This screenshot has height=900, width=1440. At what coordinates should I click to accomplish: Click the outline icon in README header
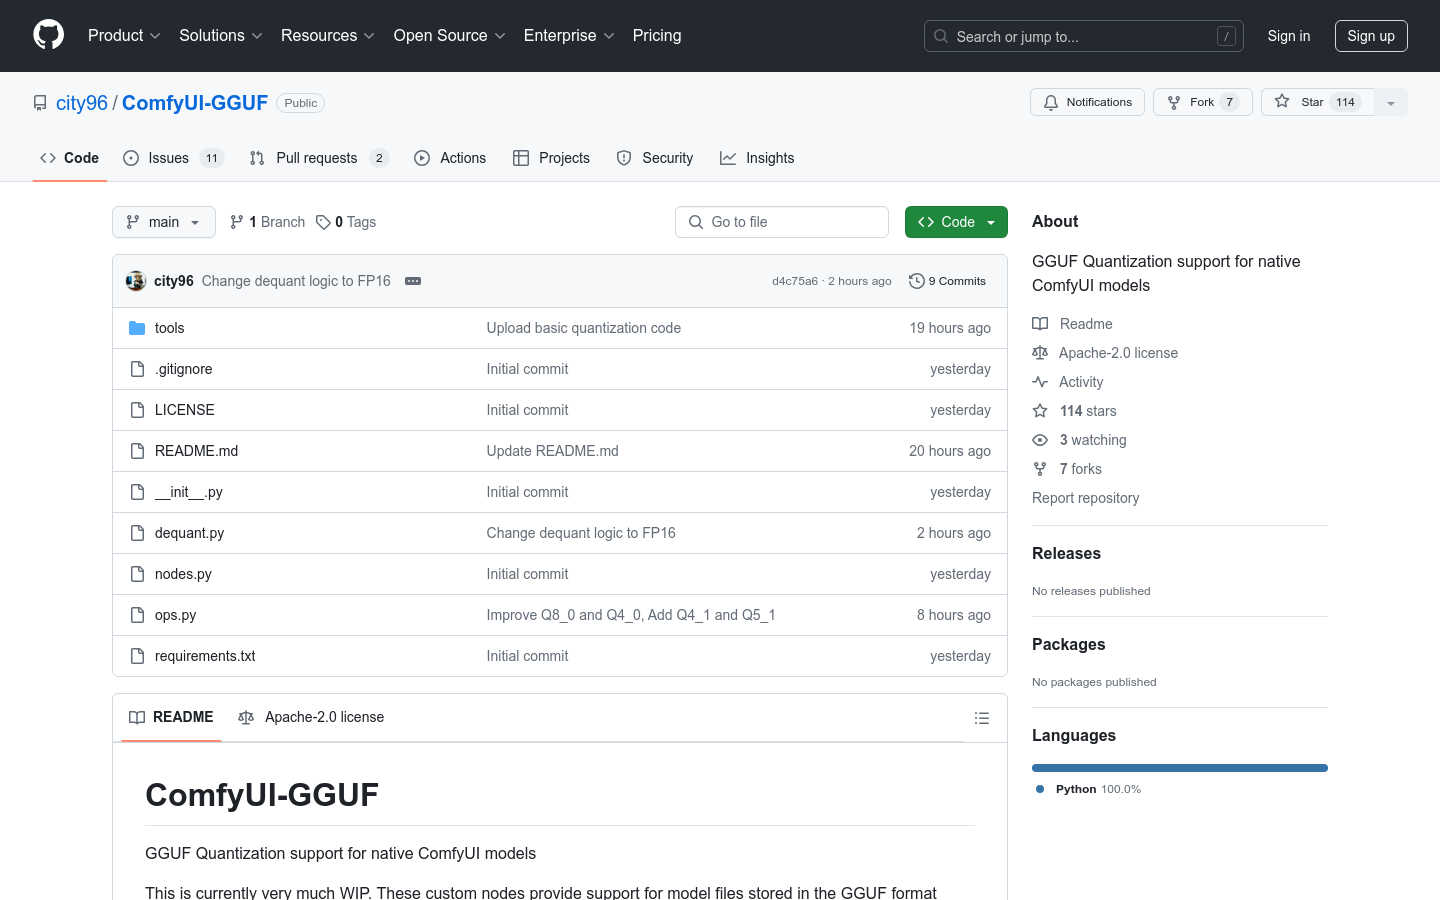982,718
